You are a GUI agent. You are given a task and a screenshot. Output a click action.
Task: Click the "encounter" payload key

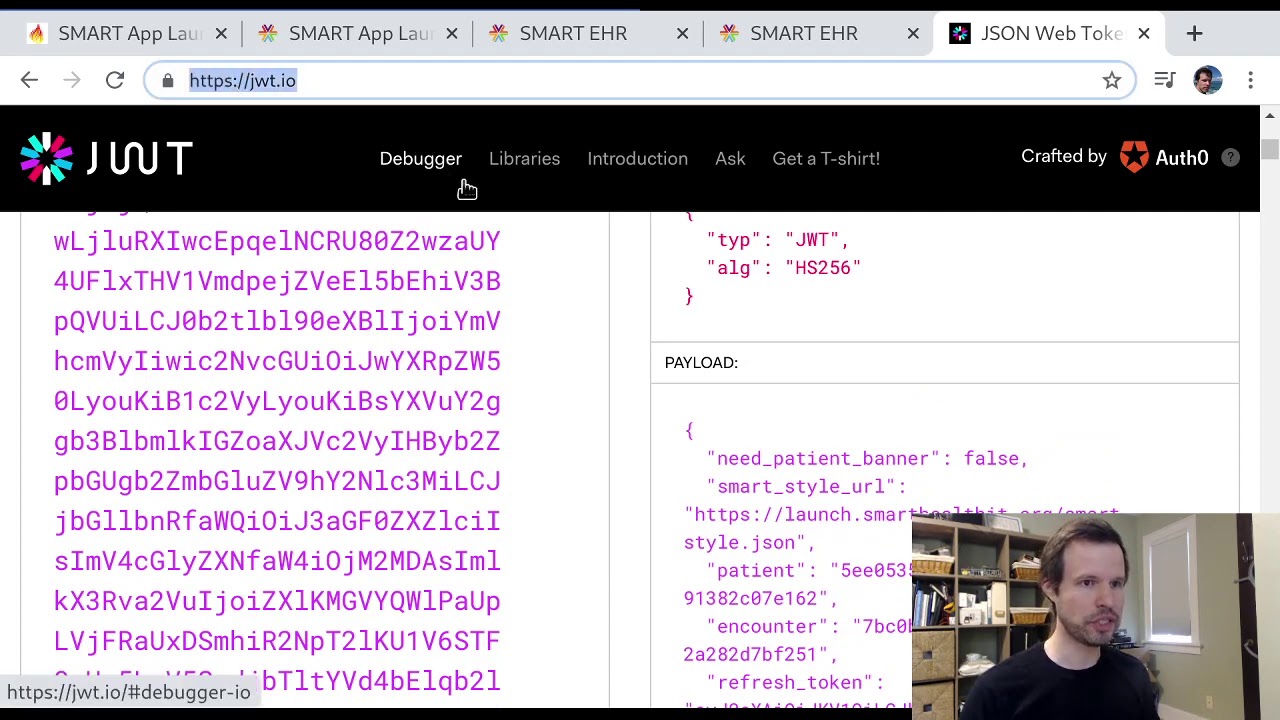(773, 626)
